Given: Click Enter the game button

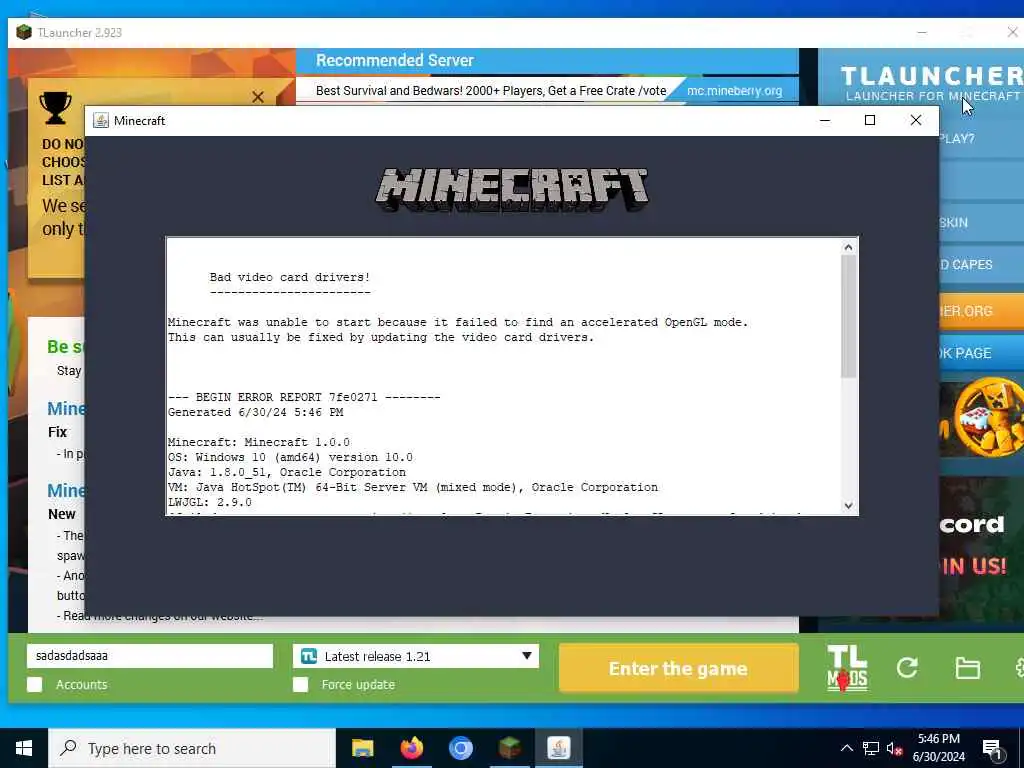Looking at the screenshot, I should click(x=679, y=668).
